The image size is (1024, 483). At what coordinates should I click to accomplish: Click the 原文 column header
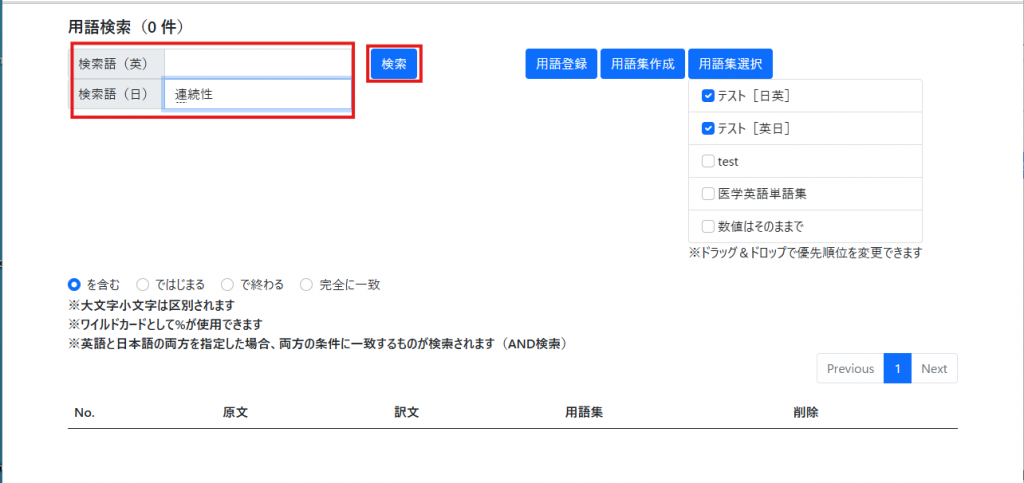click(x=235, y=412)
